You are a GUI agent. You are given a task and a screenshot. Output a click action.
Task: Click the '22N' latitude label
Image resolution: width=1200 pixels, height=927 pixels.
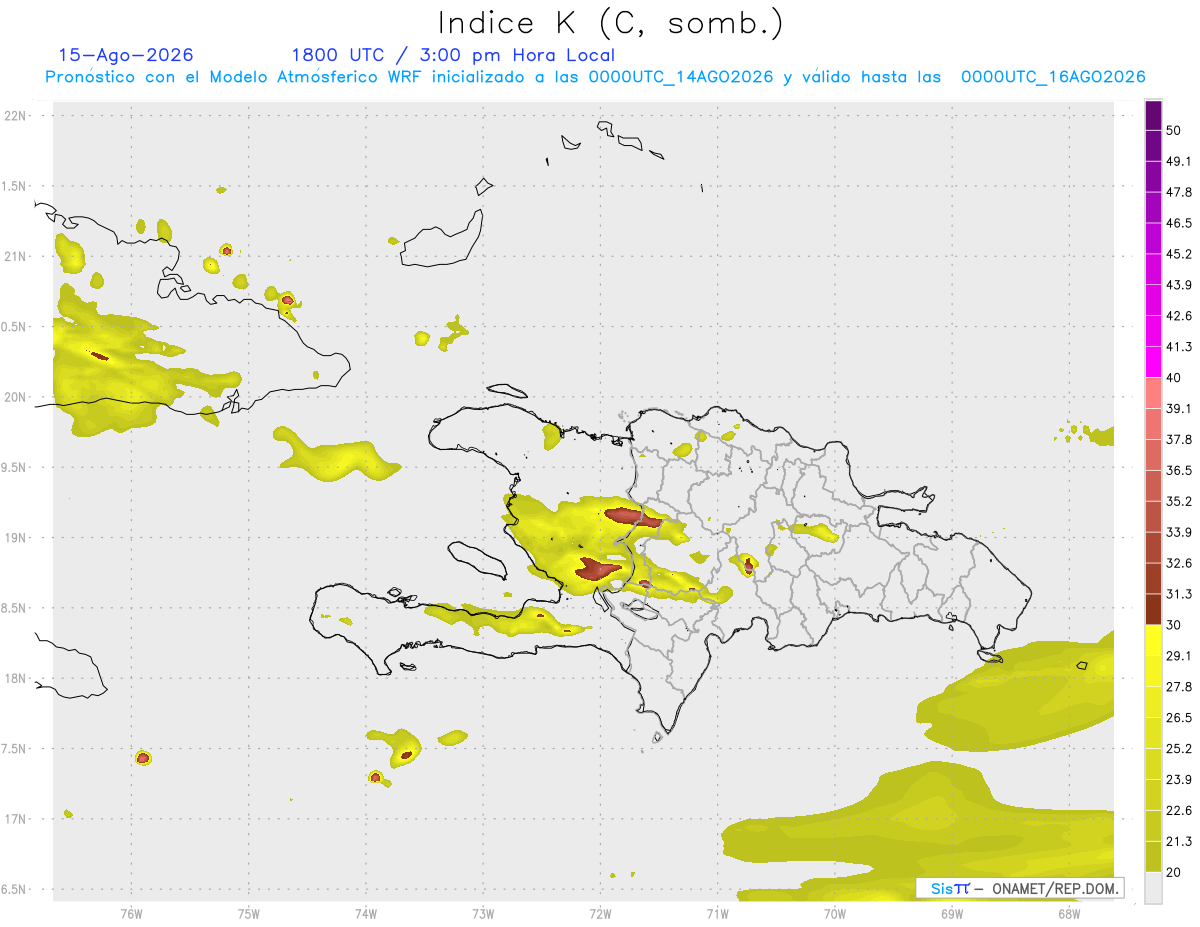15,116
